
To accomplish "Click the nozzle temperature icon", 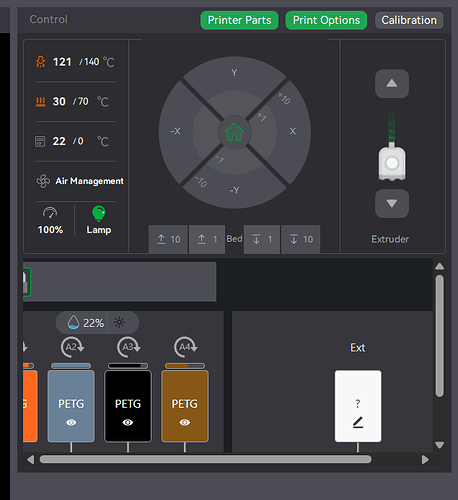I will click(41, 62).
